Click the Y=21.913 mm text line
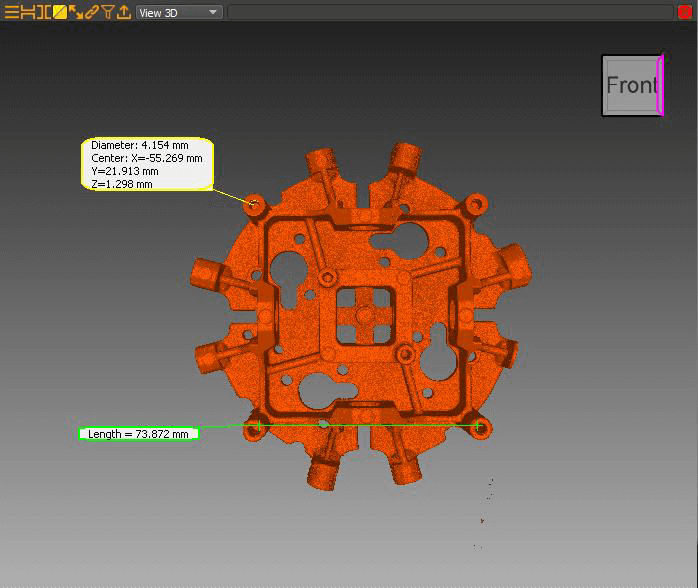The image size is (698, 588). [125, 171]
